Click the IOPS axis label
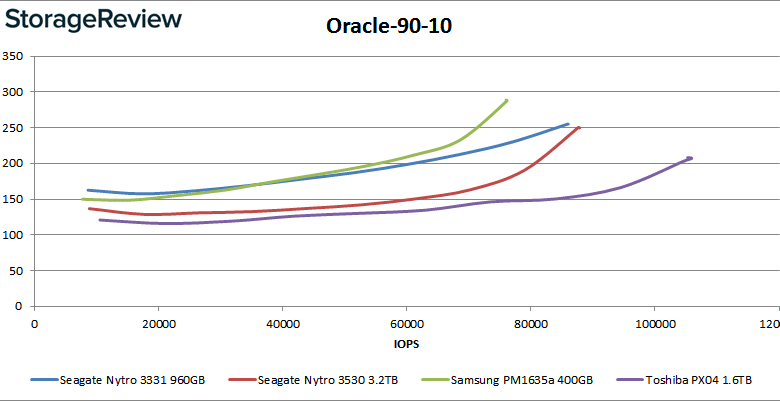Image resolution: width=780 pixels, height=401 pixels. coord(406,344)
